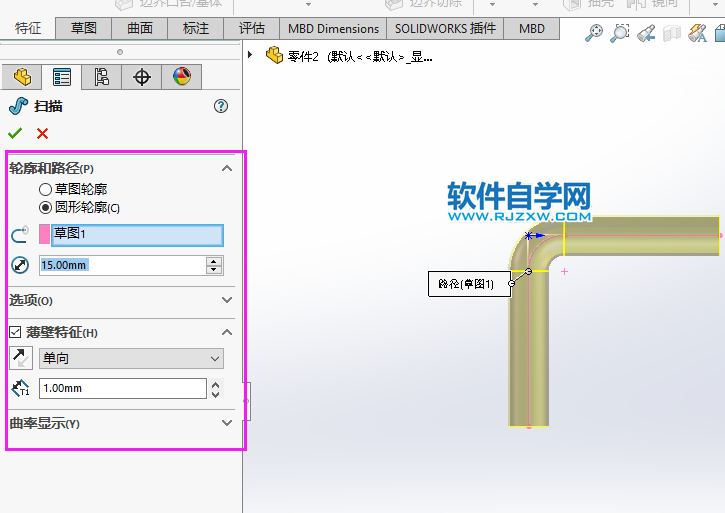Click Zoom to Fit magnifier icon
725x513 pixels.
point(594,33)
